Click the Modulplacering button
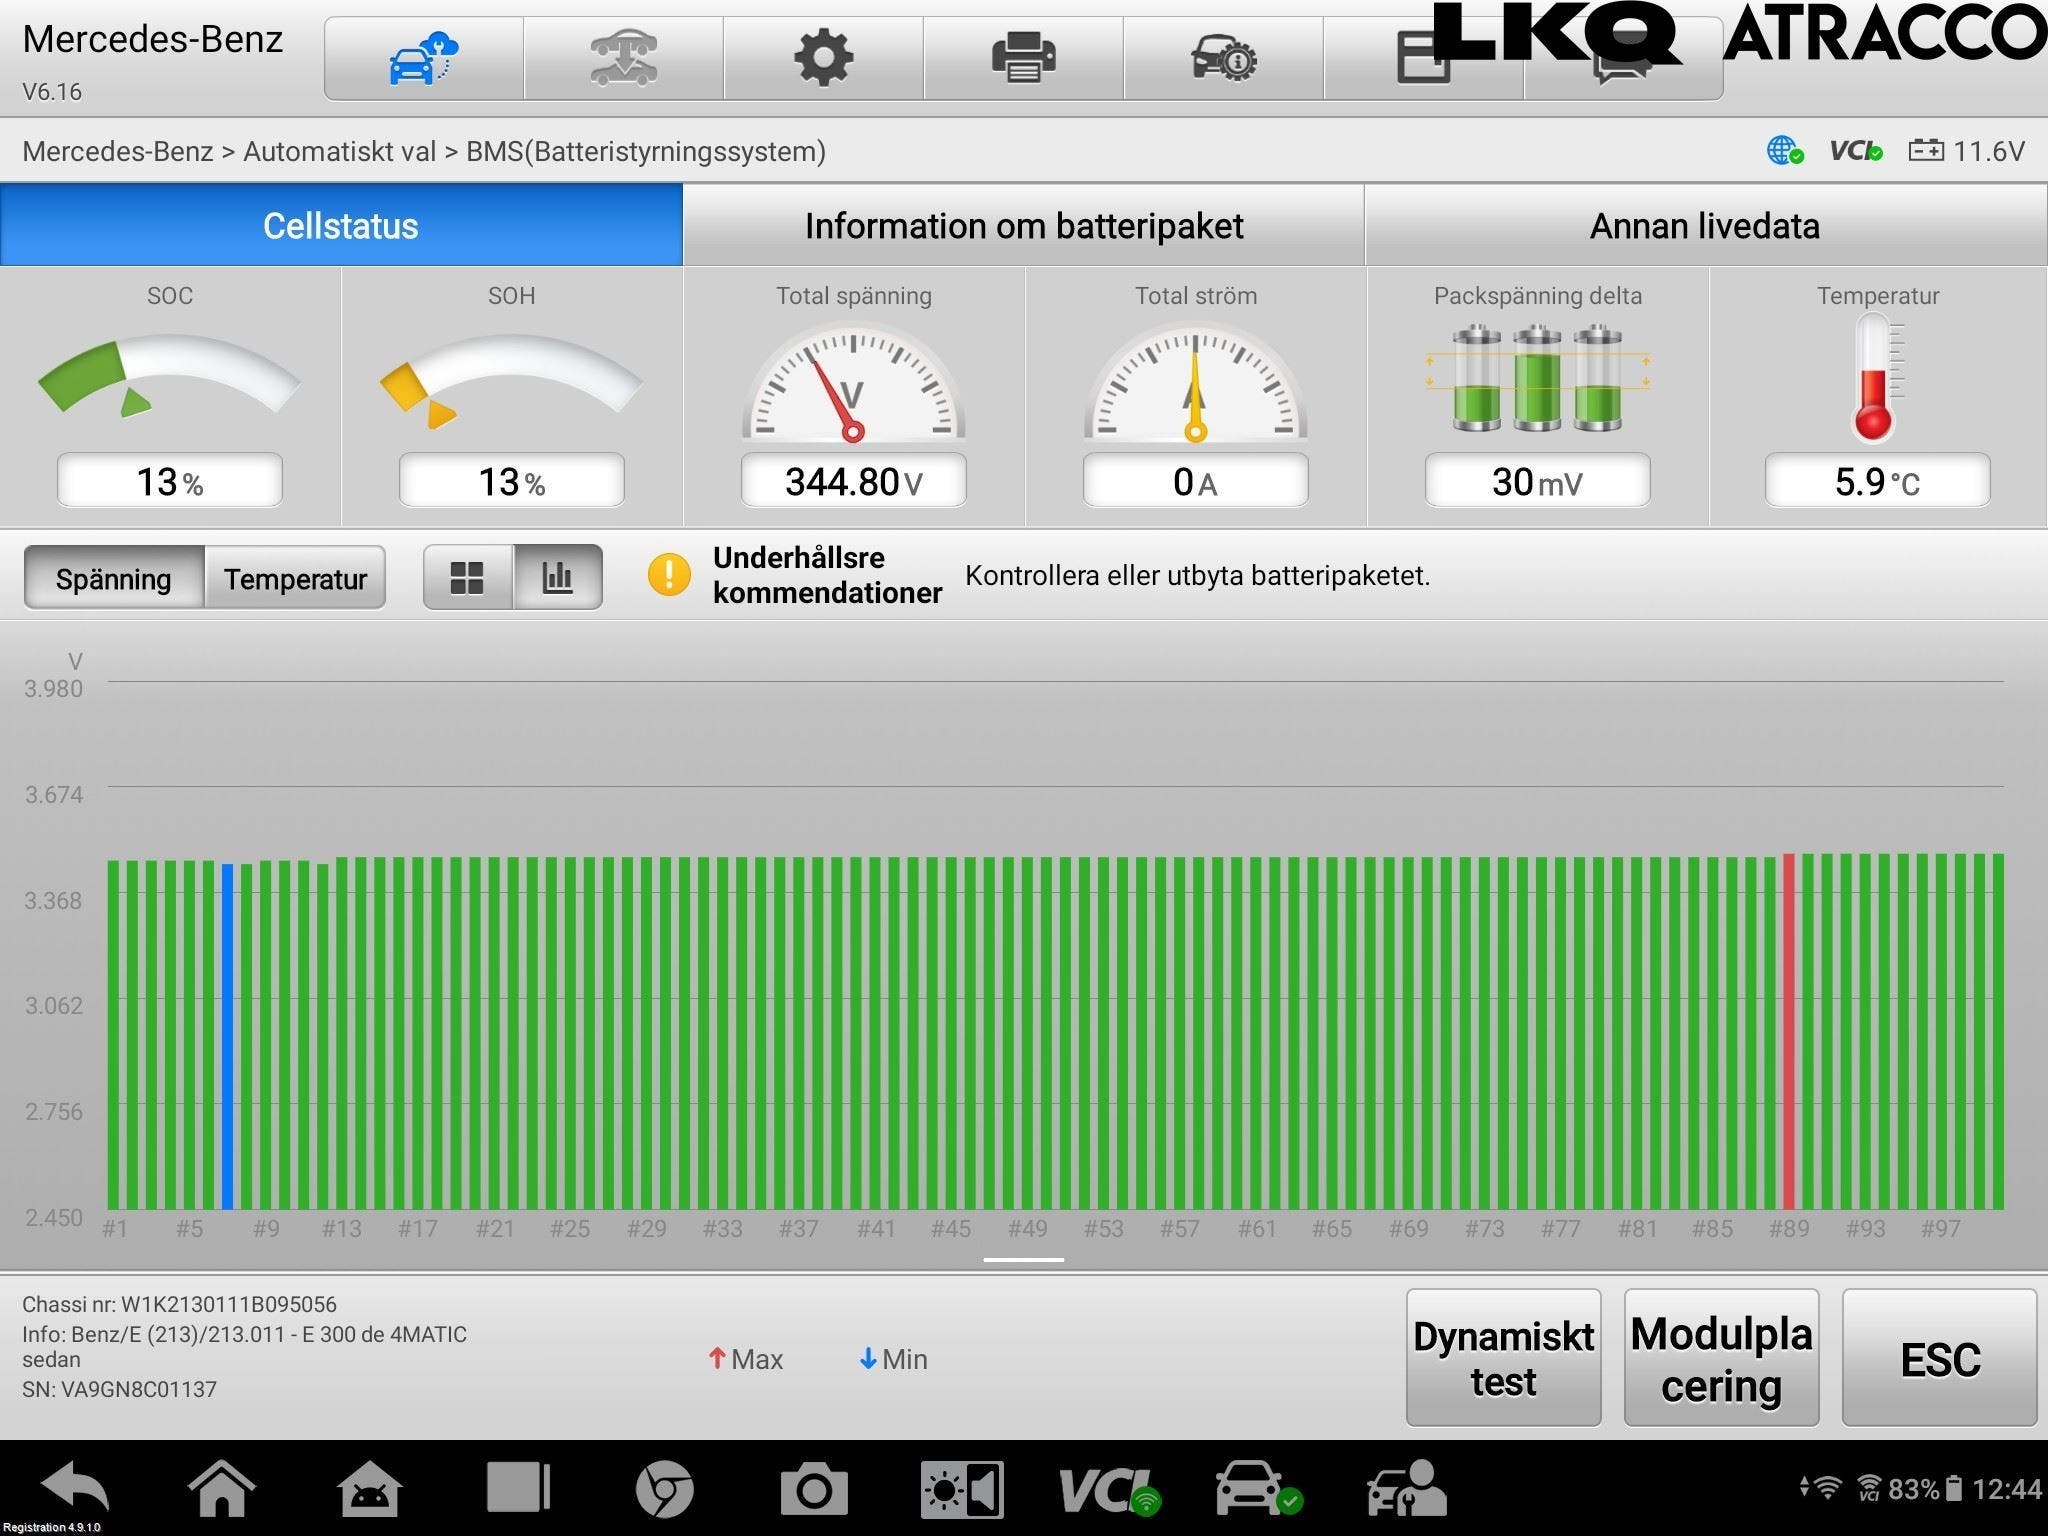This screenshot has width=2048, height=1536. click(1720, 1358)
